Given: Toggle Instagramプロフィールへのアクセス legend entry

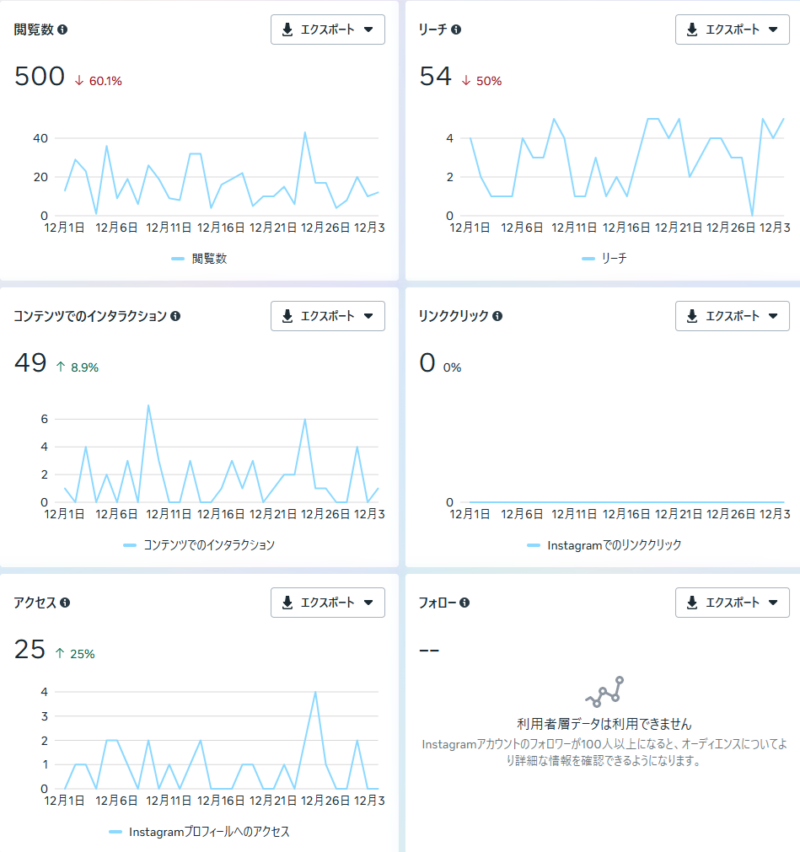Looking at the screenshot, I should coord(198,832).
